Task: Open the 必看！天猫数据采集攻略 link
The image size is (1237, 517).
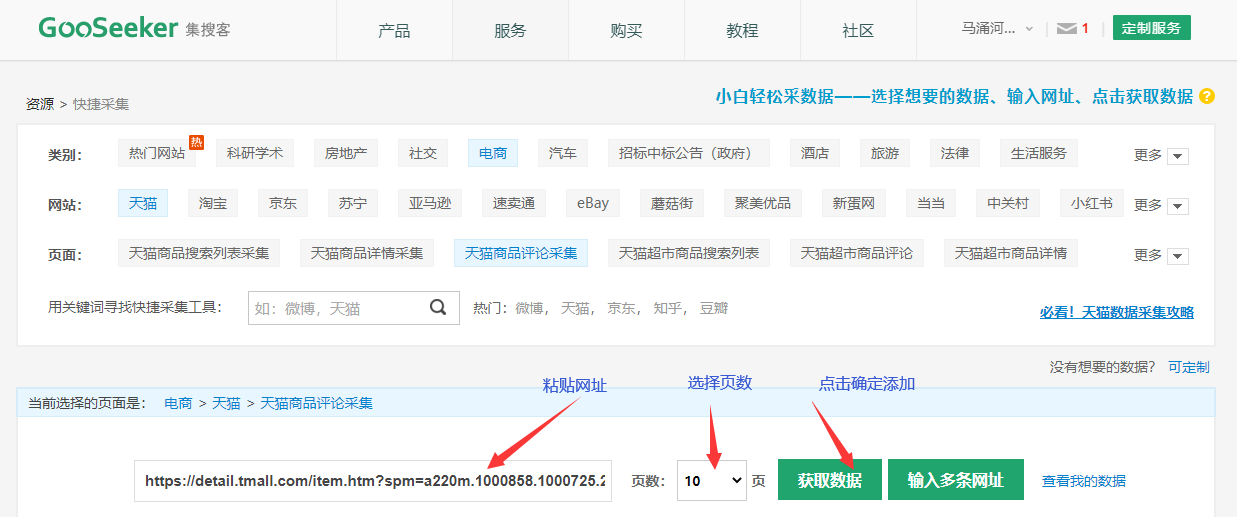Action: coord(1117,312)
